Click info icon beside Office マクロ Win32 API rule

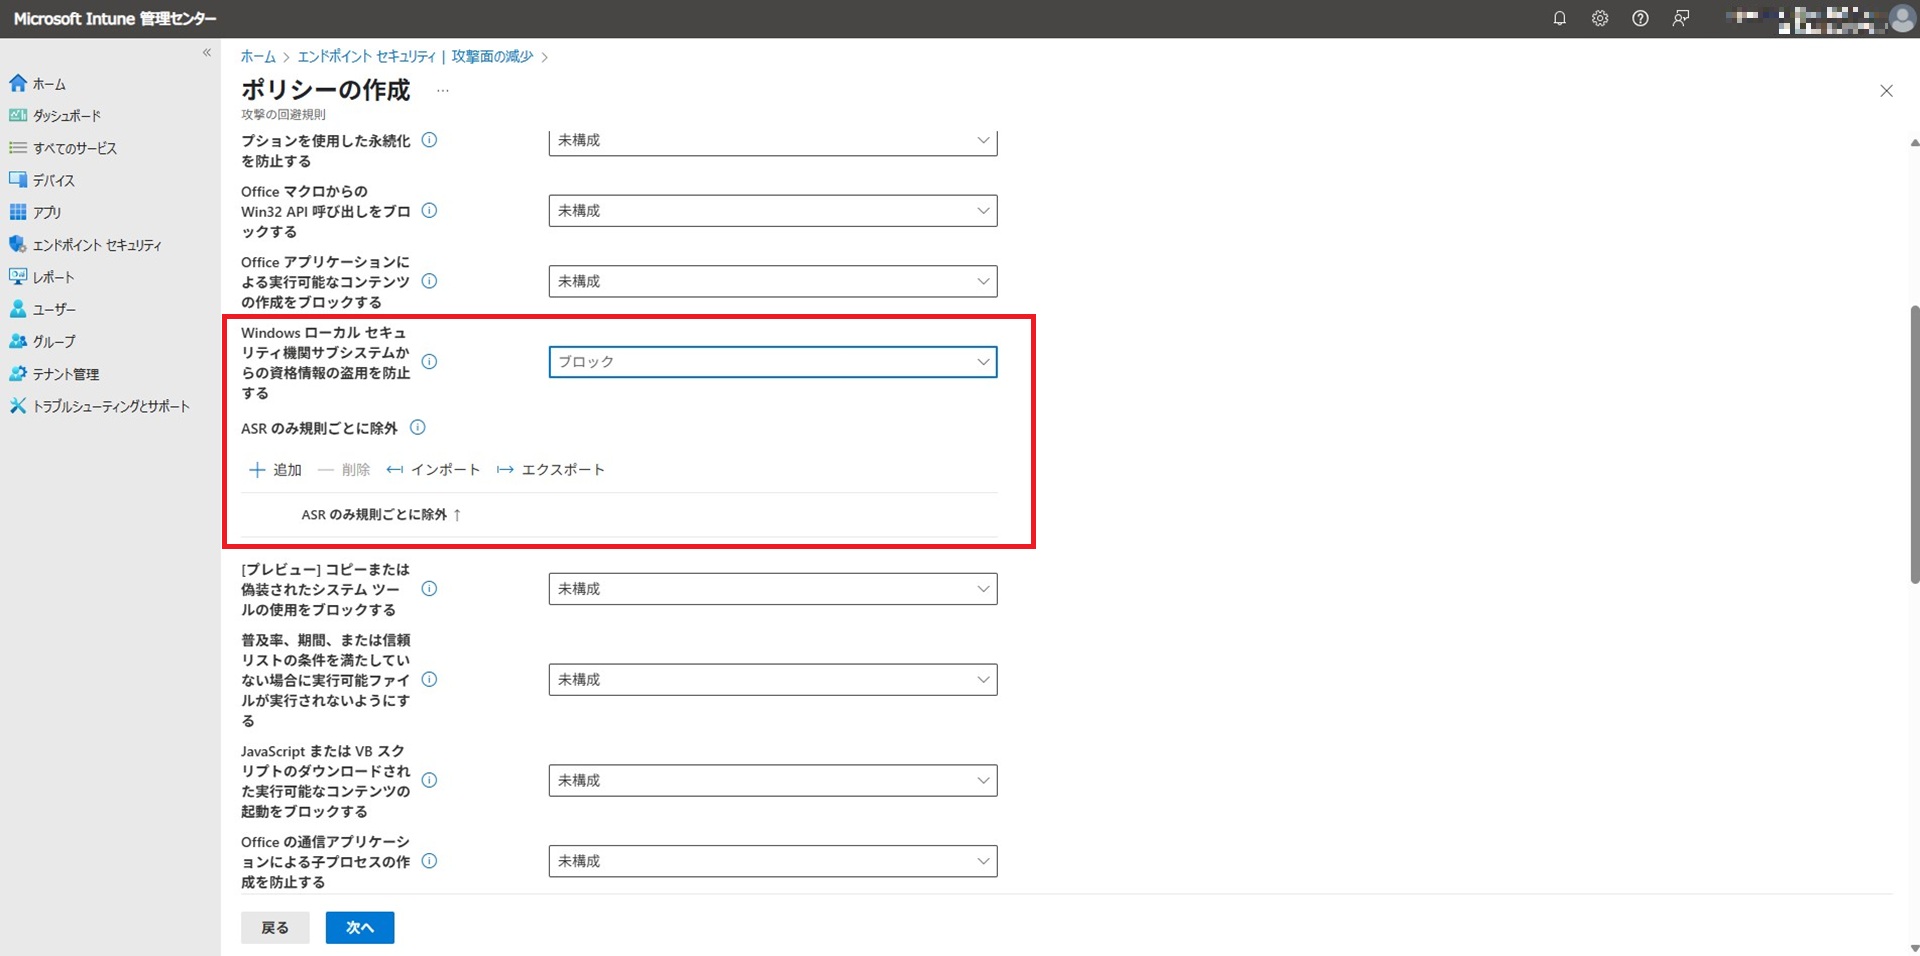[429, 211]
